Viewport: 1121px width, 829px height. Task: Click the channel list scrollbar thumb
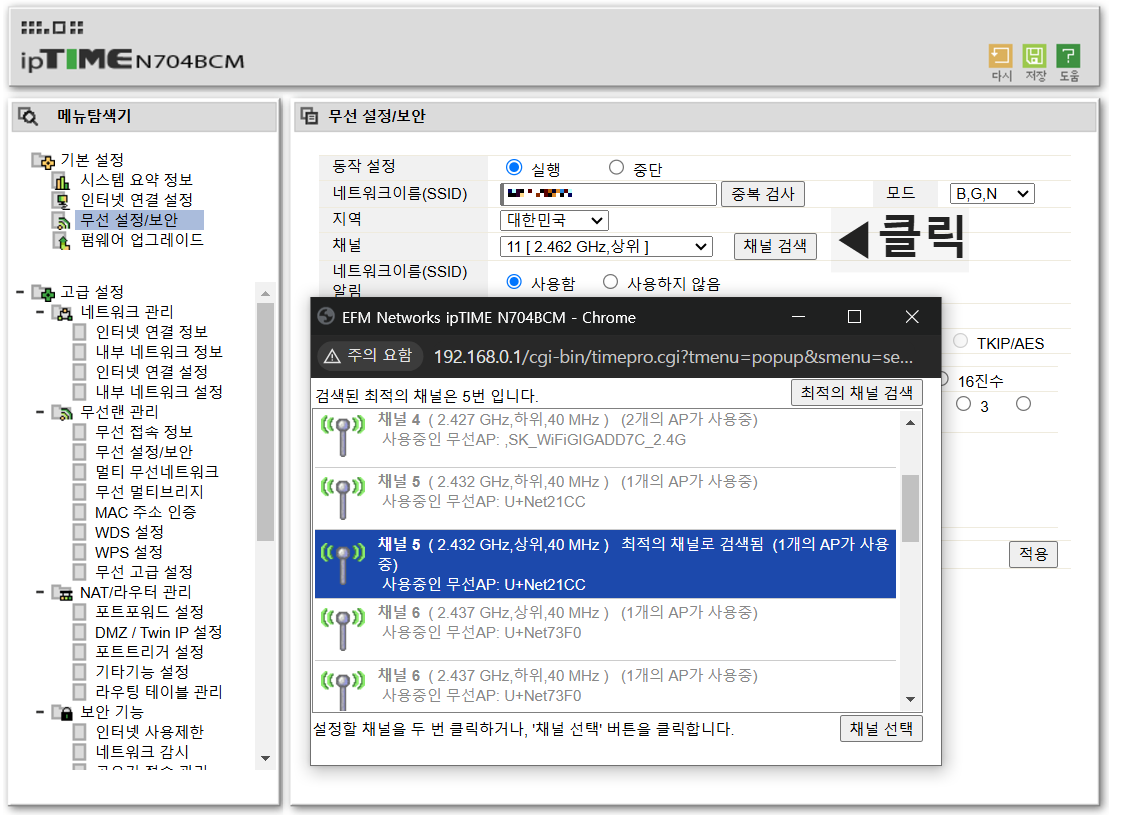[910, 508]
